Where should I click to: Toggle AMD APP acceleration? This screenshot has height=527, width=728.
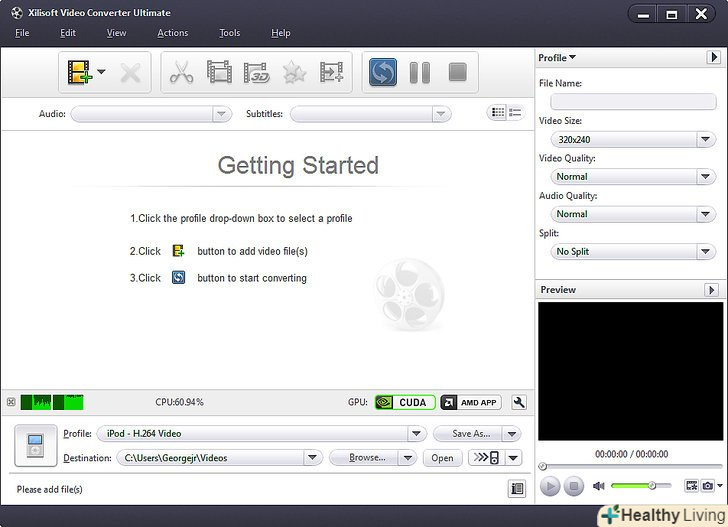470,402
